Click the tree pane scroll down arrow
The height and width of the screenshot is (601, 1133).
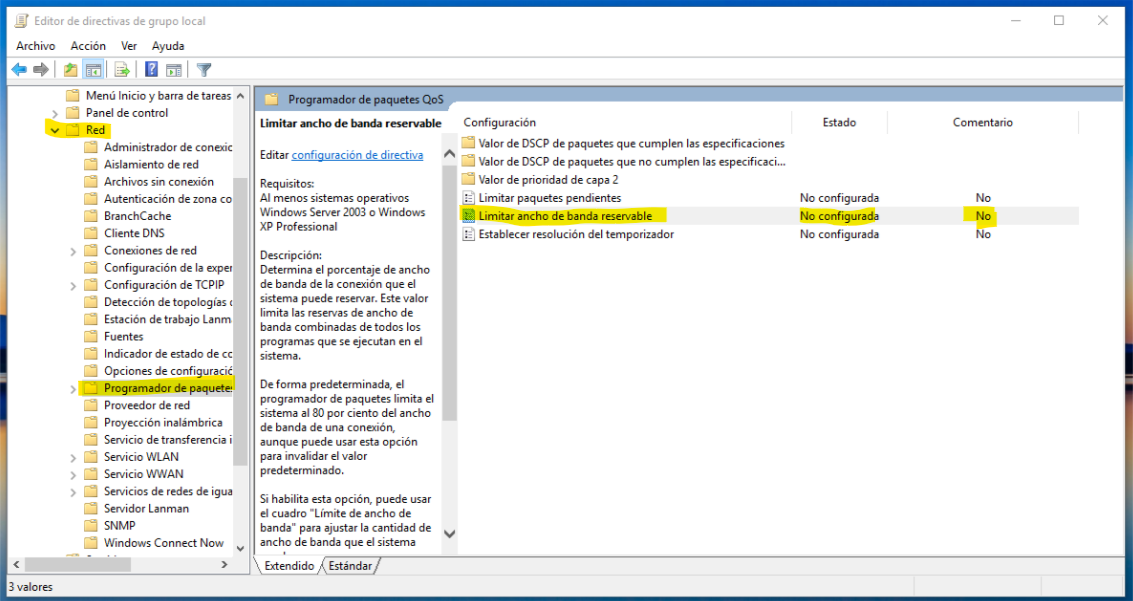(241, 548)
